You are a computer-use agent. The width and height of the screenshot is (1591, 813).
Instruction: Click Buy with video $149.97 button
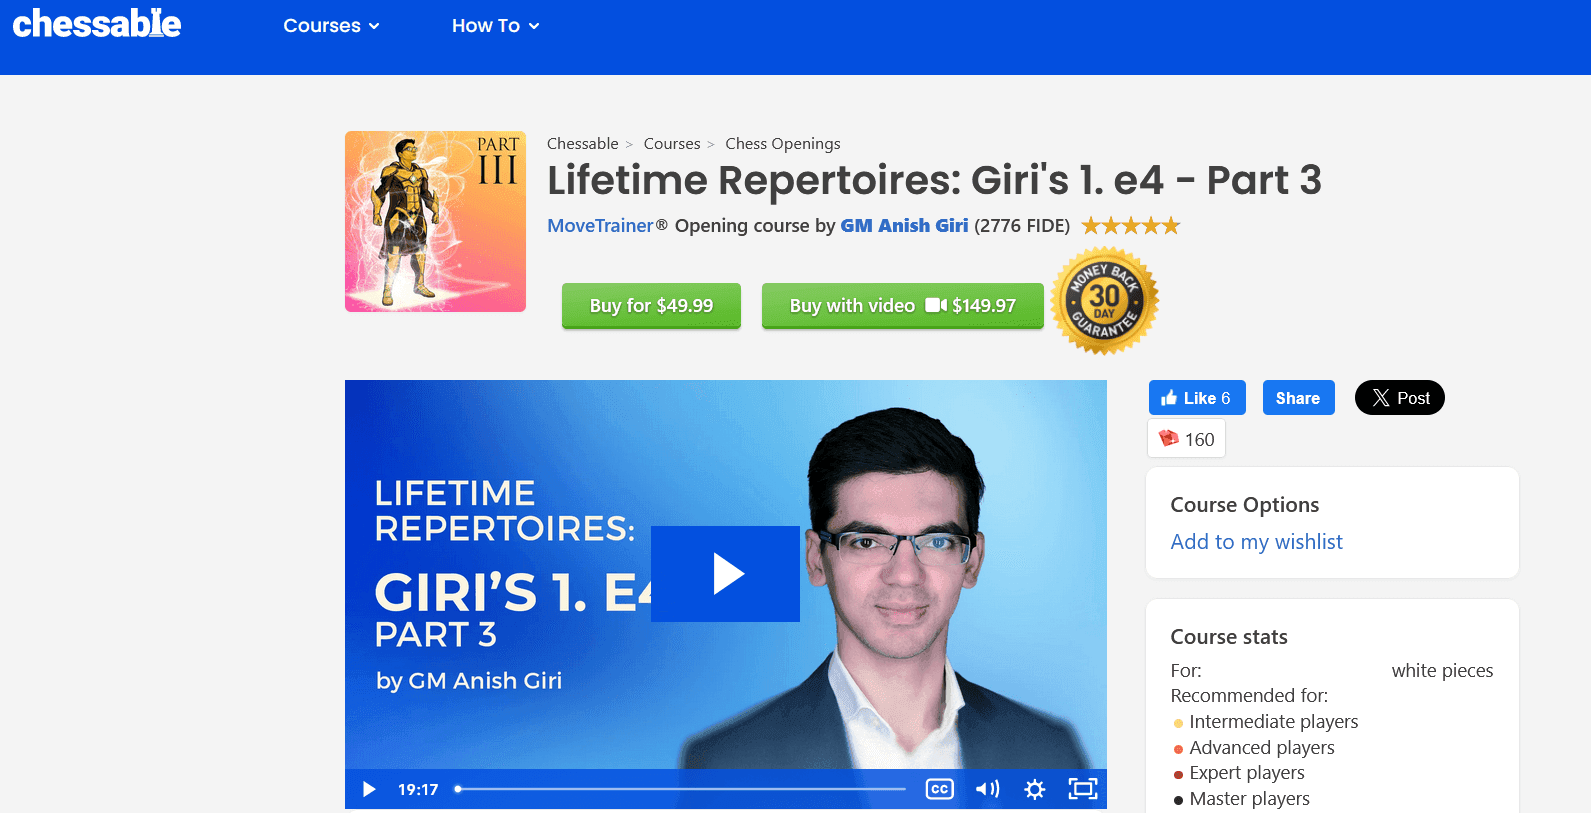click(902, 306)
